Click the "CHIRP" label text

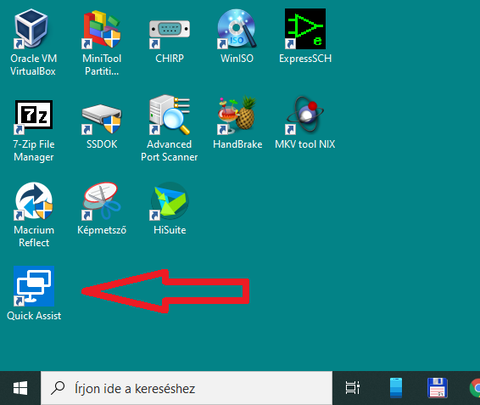click(169, 59)
